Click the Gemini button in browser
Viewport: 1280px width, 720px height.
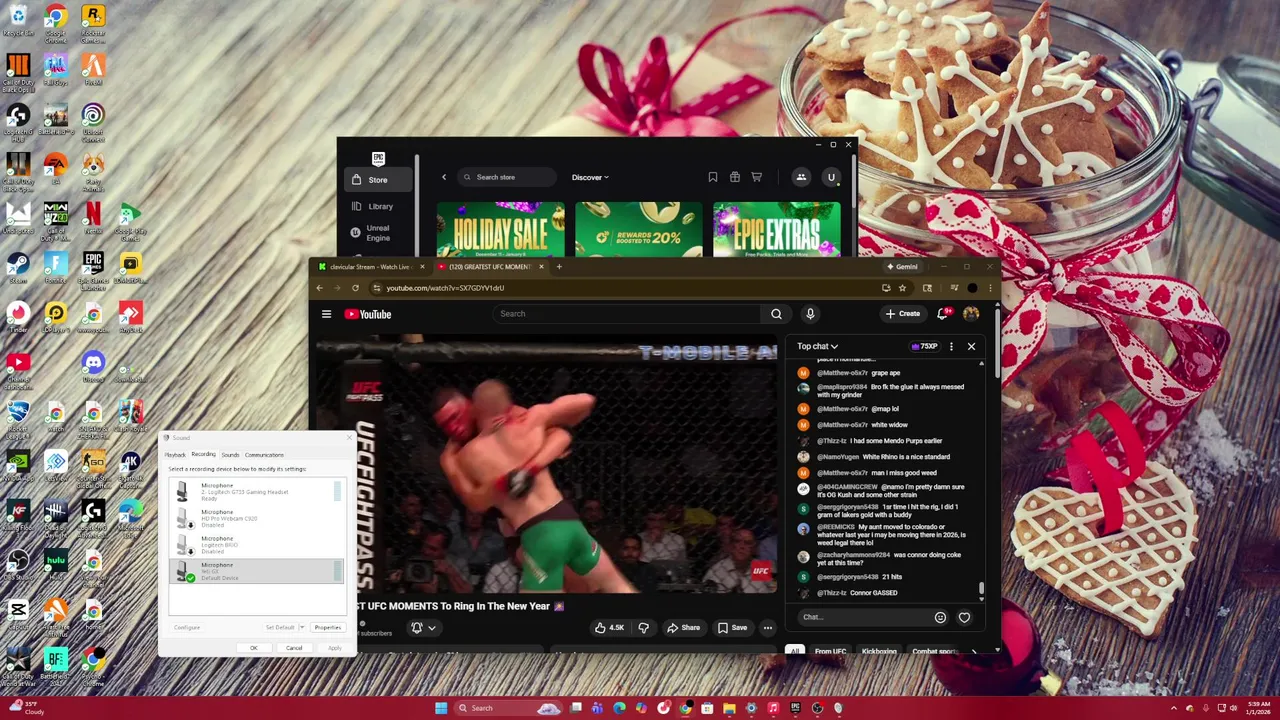tap(901, 267)
